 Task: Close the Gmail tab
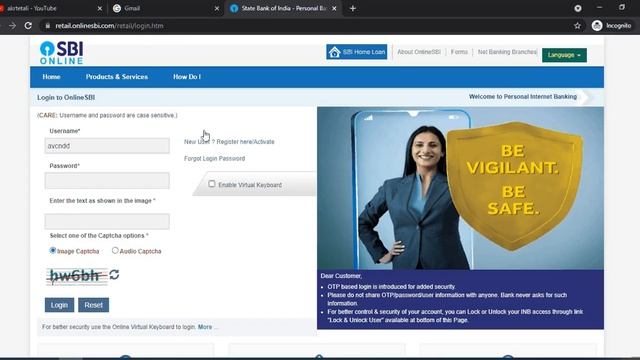pyautogui.click(x=217, y=8)
